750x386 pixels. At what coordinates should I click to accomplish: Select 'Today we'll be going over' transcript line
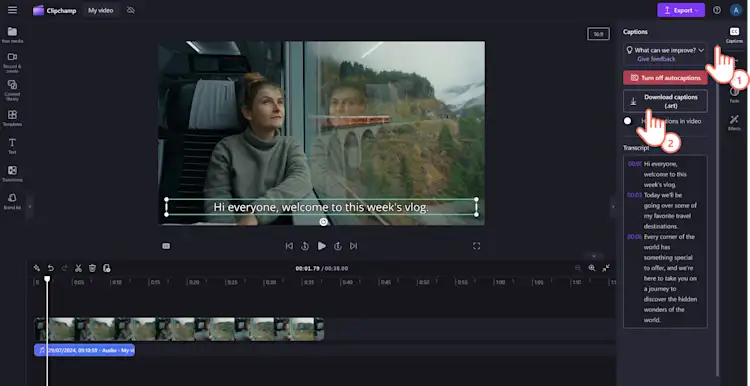coord(670,210)
